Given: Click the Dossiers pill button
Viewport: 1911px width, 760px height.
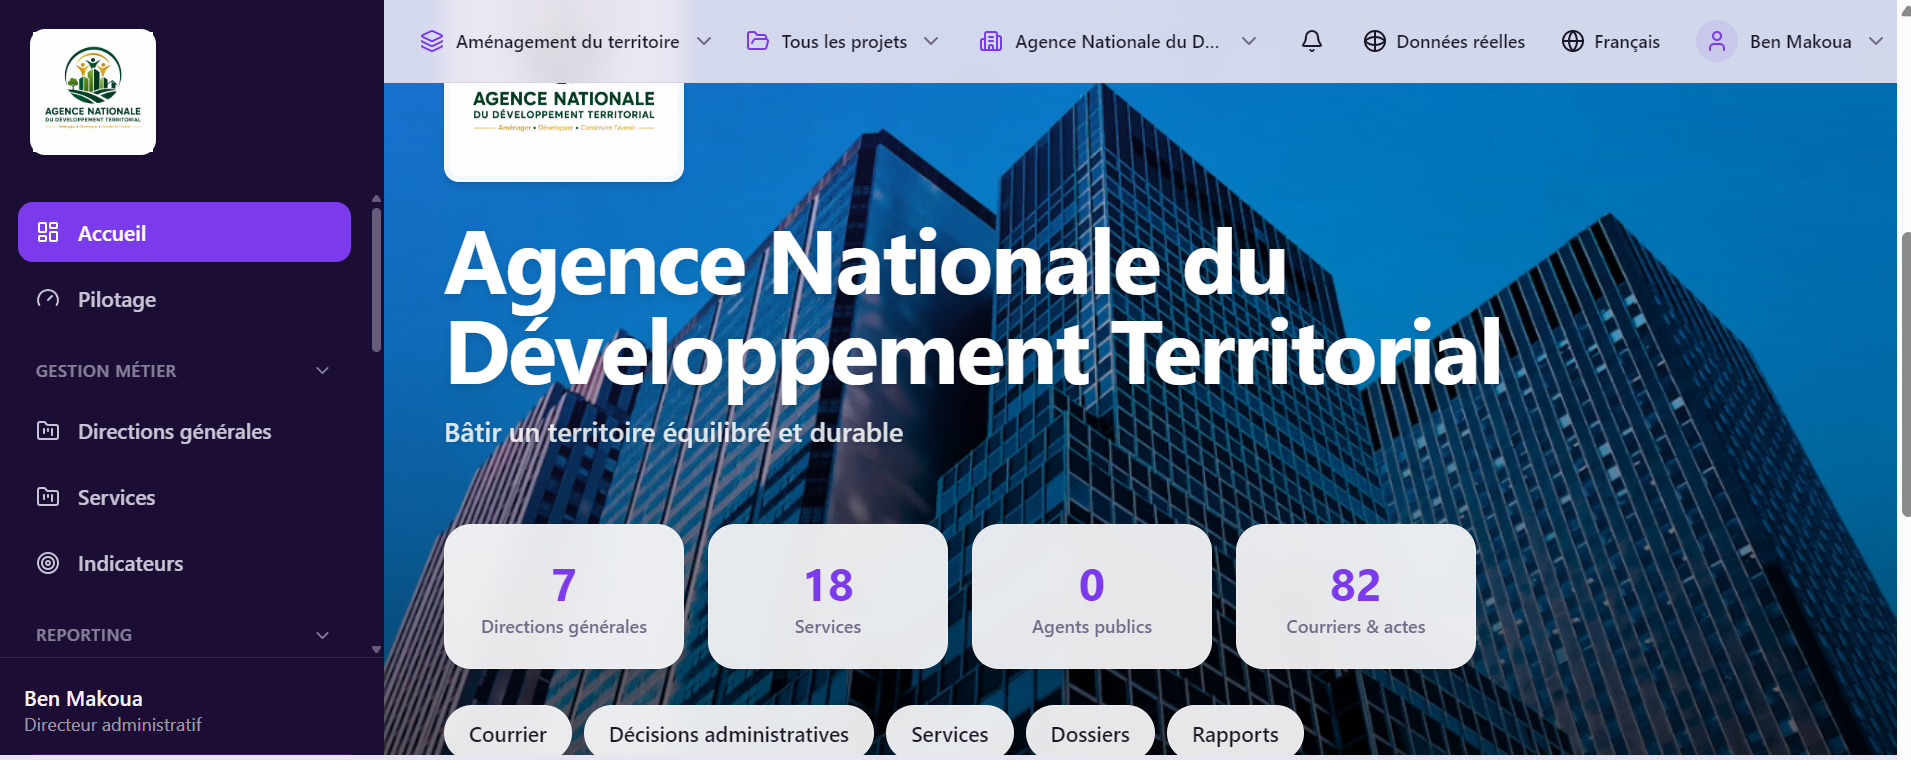Looking at the screenshot, I should (x=1090, y=733).
